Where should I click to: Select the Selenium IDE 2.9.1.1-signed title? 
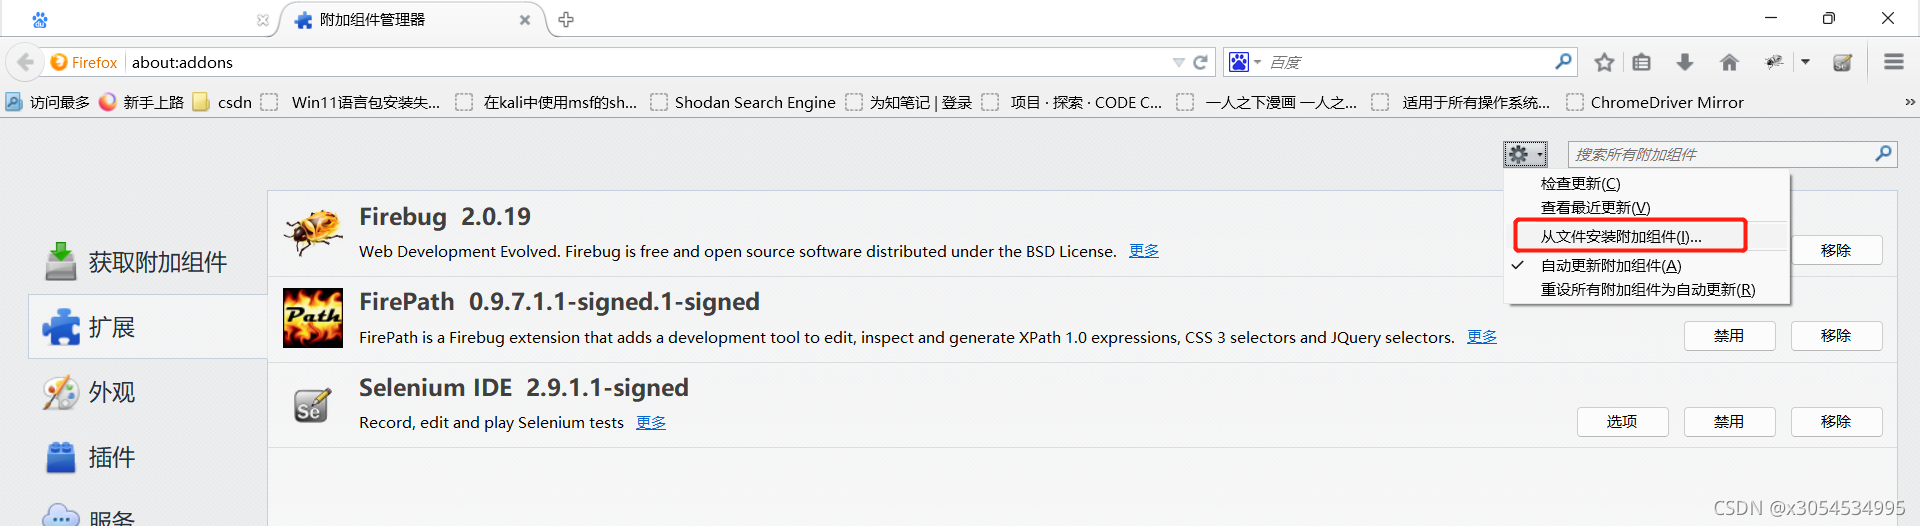point(524,388)
